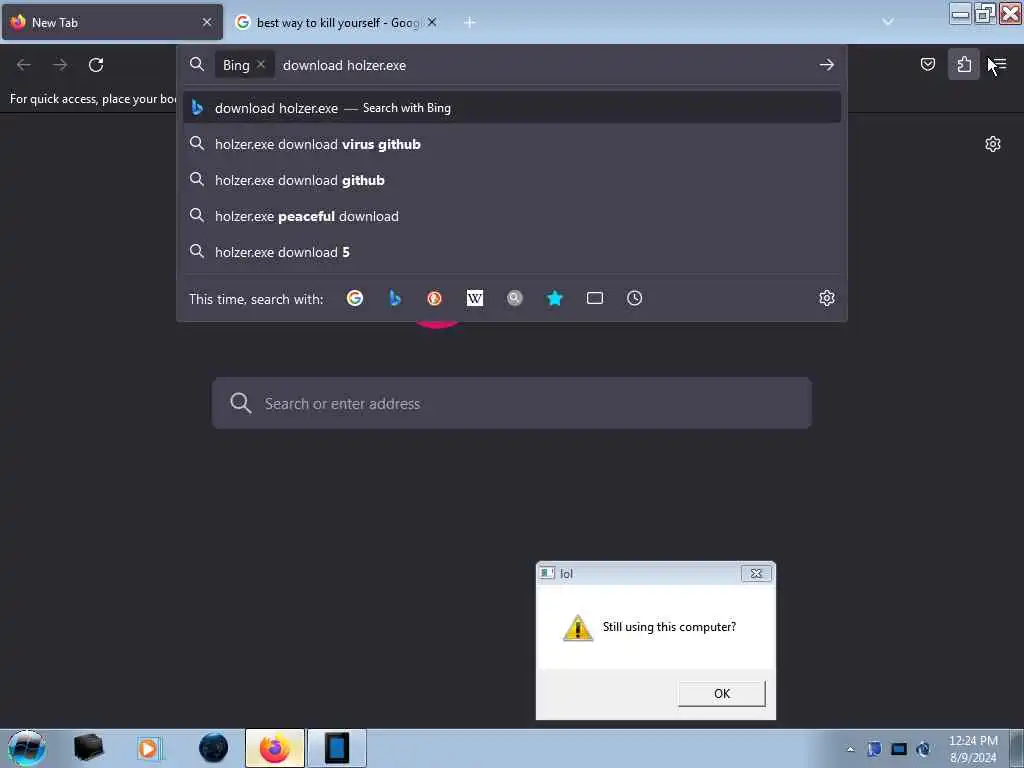Image resolution: width=1024 pixels, height=768 pixels.
Task: Open the Windows Start menu
Action: pyautogui.click(x=27, y=748)
